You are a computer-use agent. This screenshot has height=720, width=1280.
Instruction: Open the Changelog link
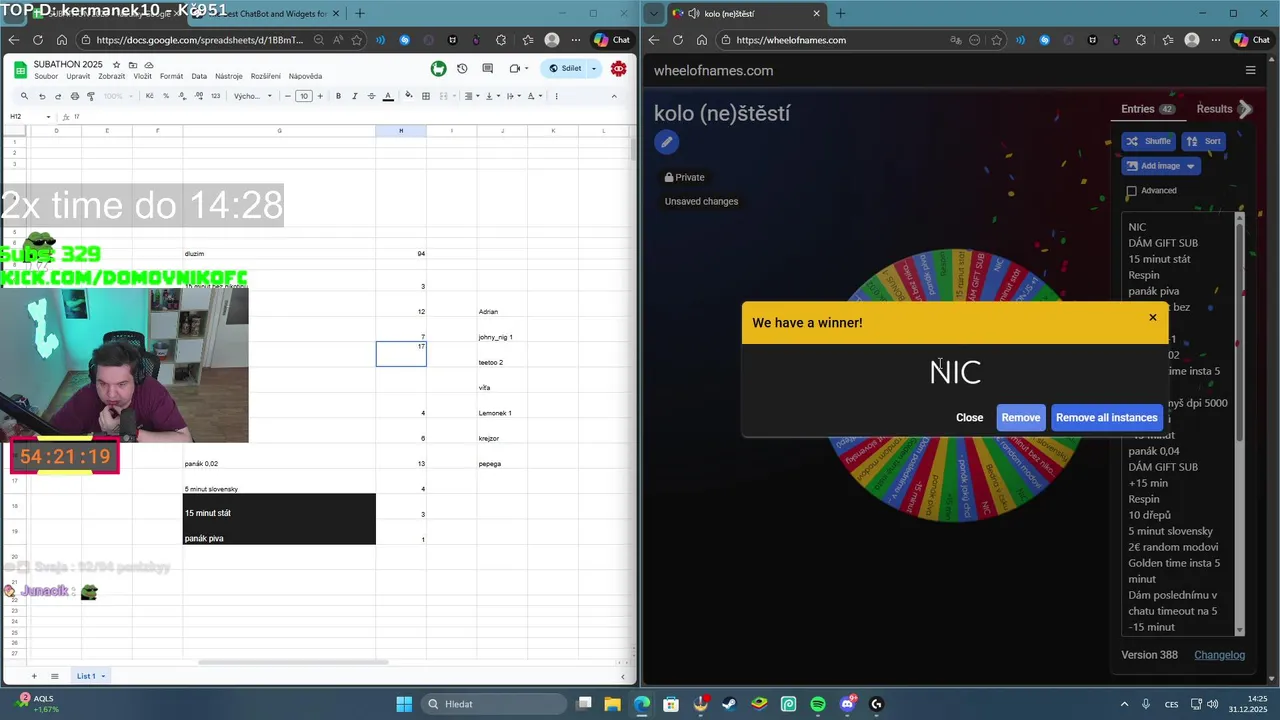1219,655
